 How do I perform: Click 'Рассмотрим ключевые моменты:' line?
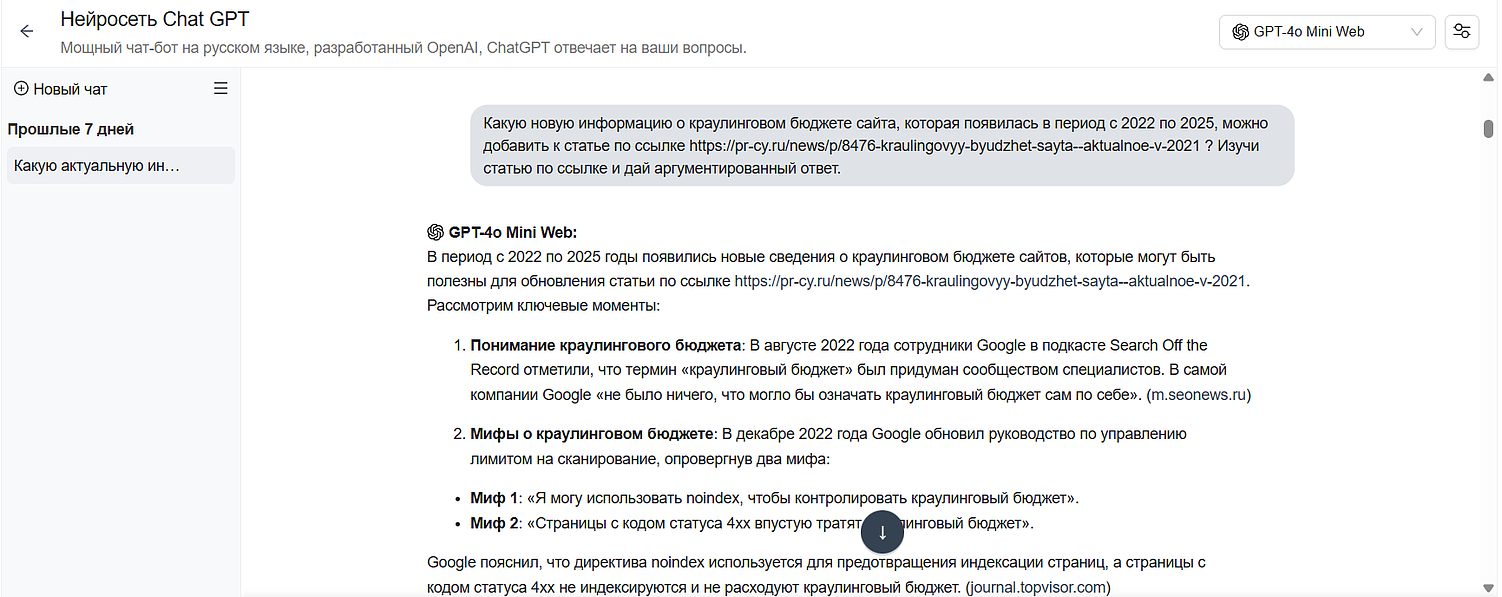tap(543, 305)
